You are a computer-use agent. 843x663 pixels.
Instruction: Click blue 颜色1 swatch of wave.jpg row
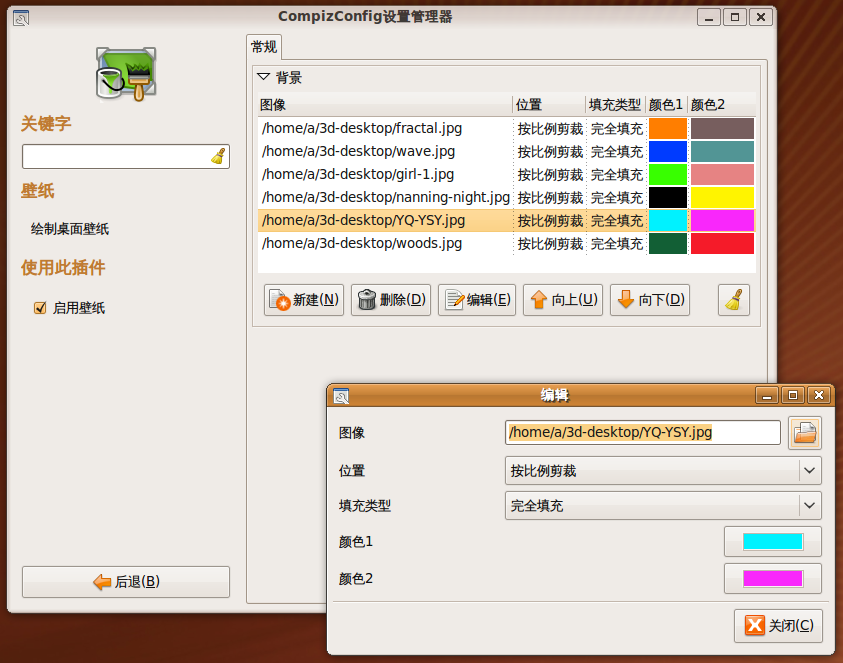[x=668, y=152]
